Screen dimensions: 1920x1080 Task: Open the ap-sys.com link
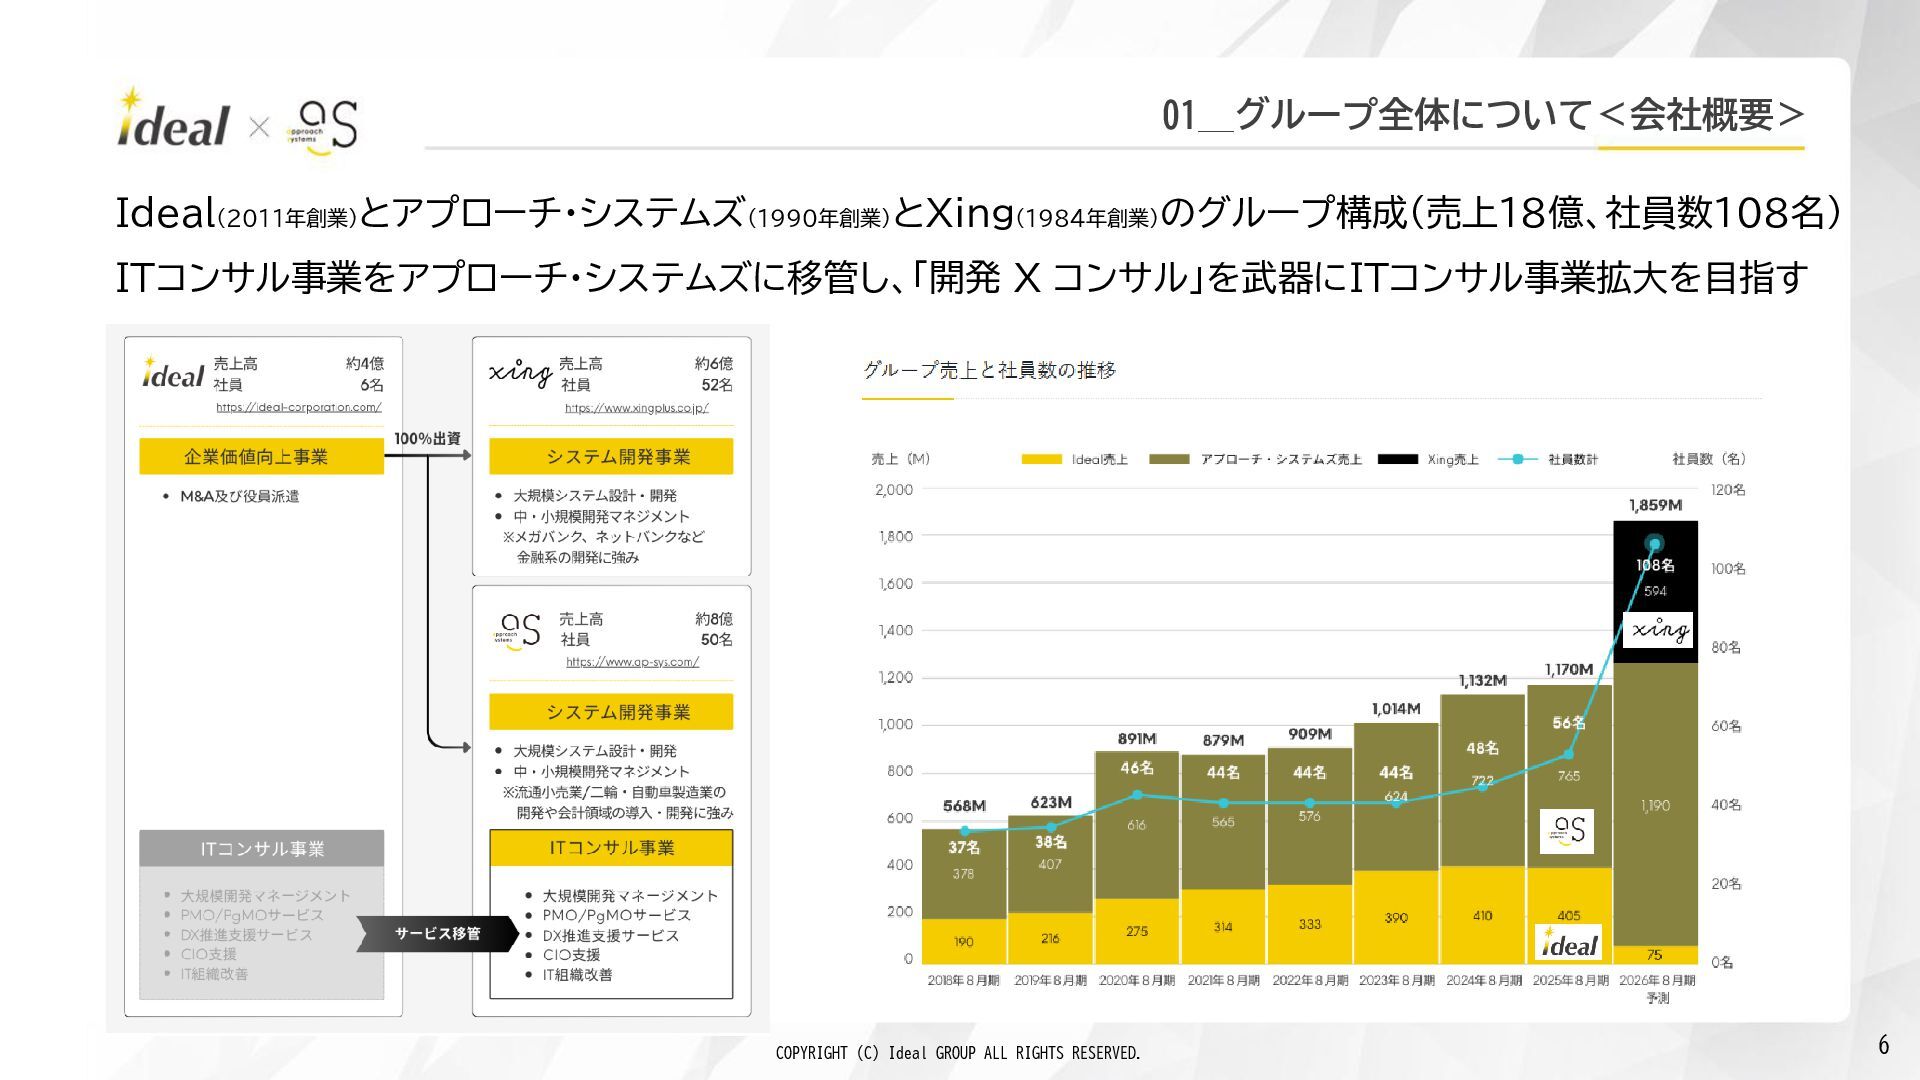point(632,662)
